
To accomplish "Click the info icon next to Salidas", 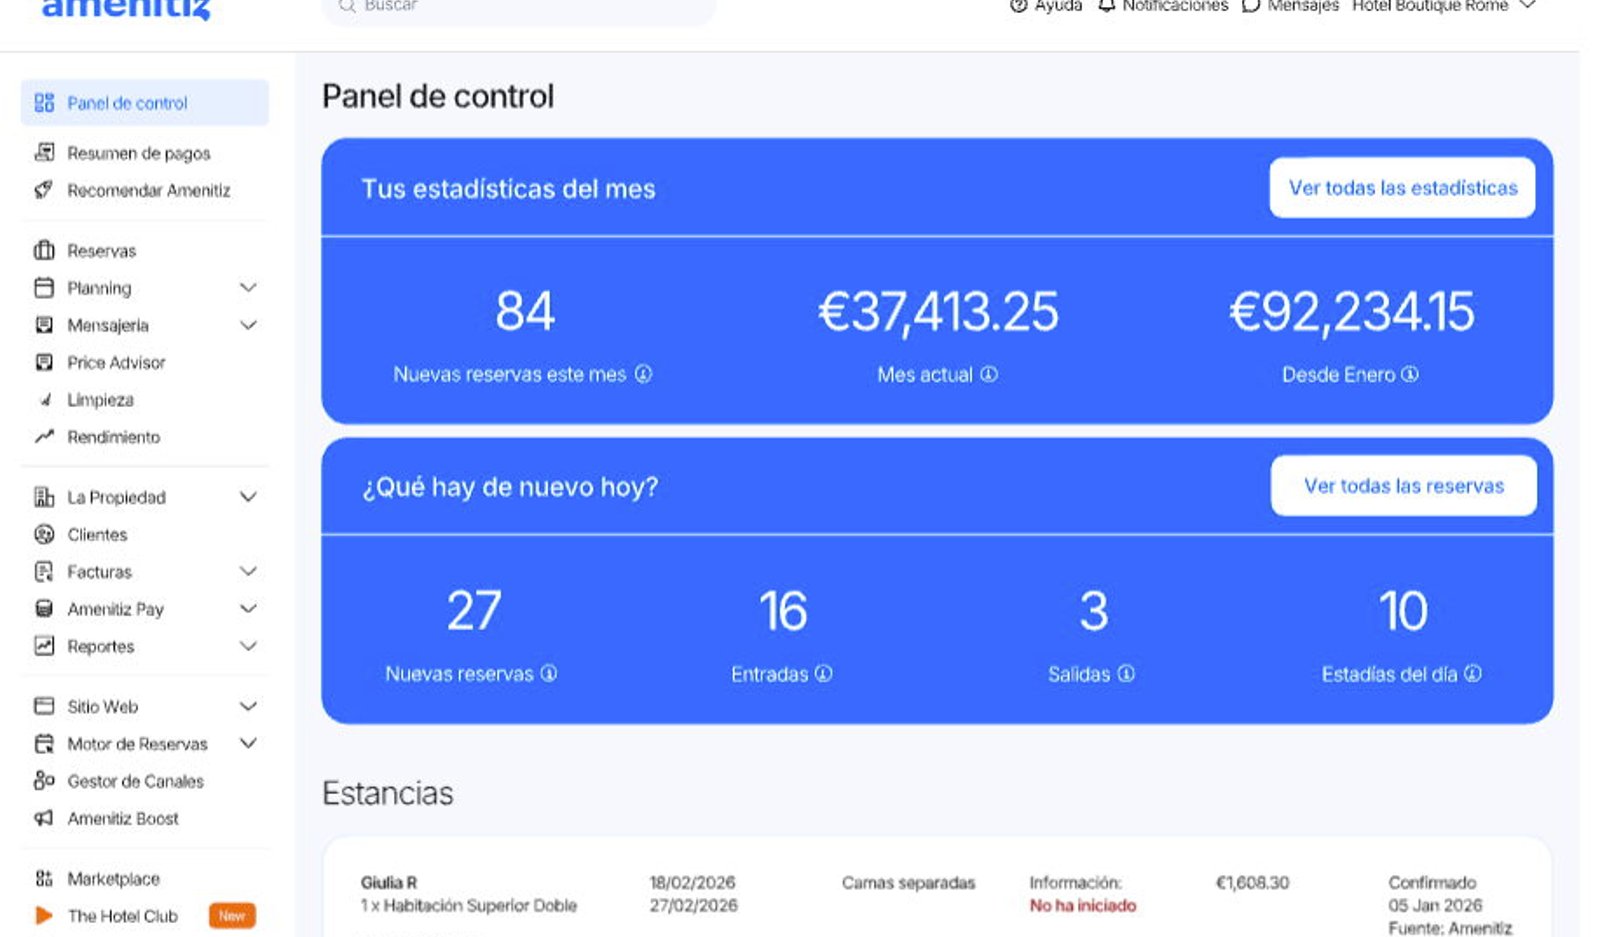I will (x=1126, y=674).
